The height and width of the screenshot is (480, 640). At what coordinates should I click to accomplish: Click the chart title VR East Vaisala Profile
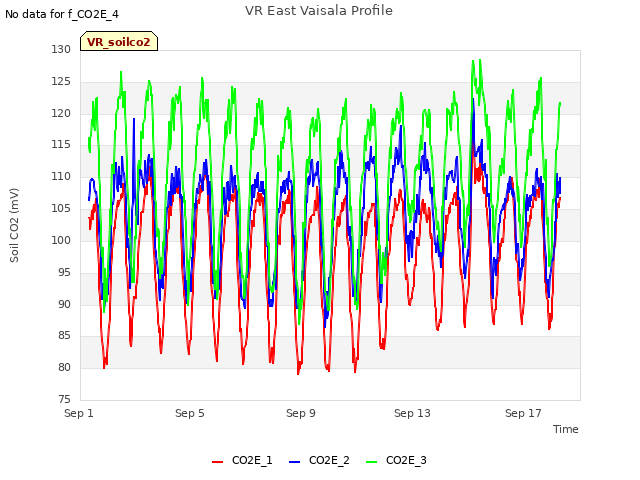(x=319, y=11)
